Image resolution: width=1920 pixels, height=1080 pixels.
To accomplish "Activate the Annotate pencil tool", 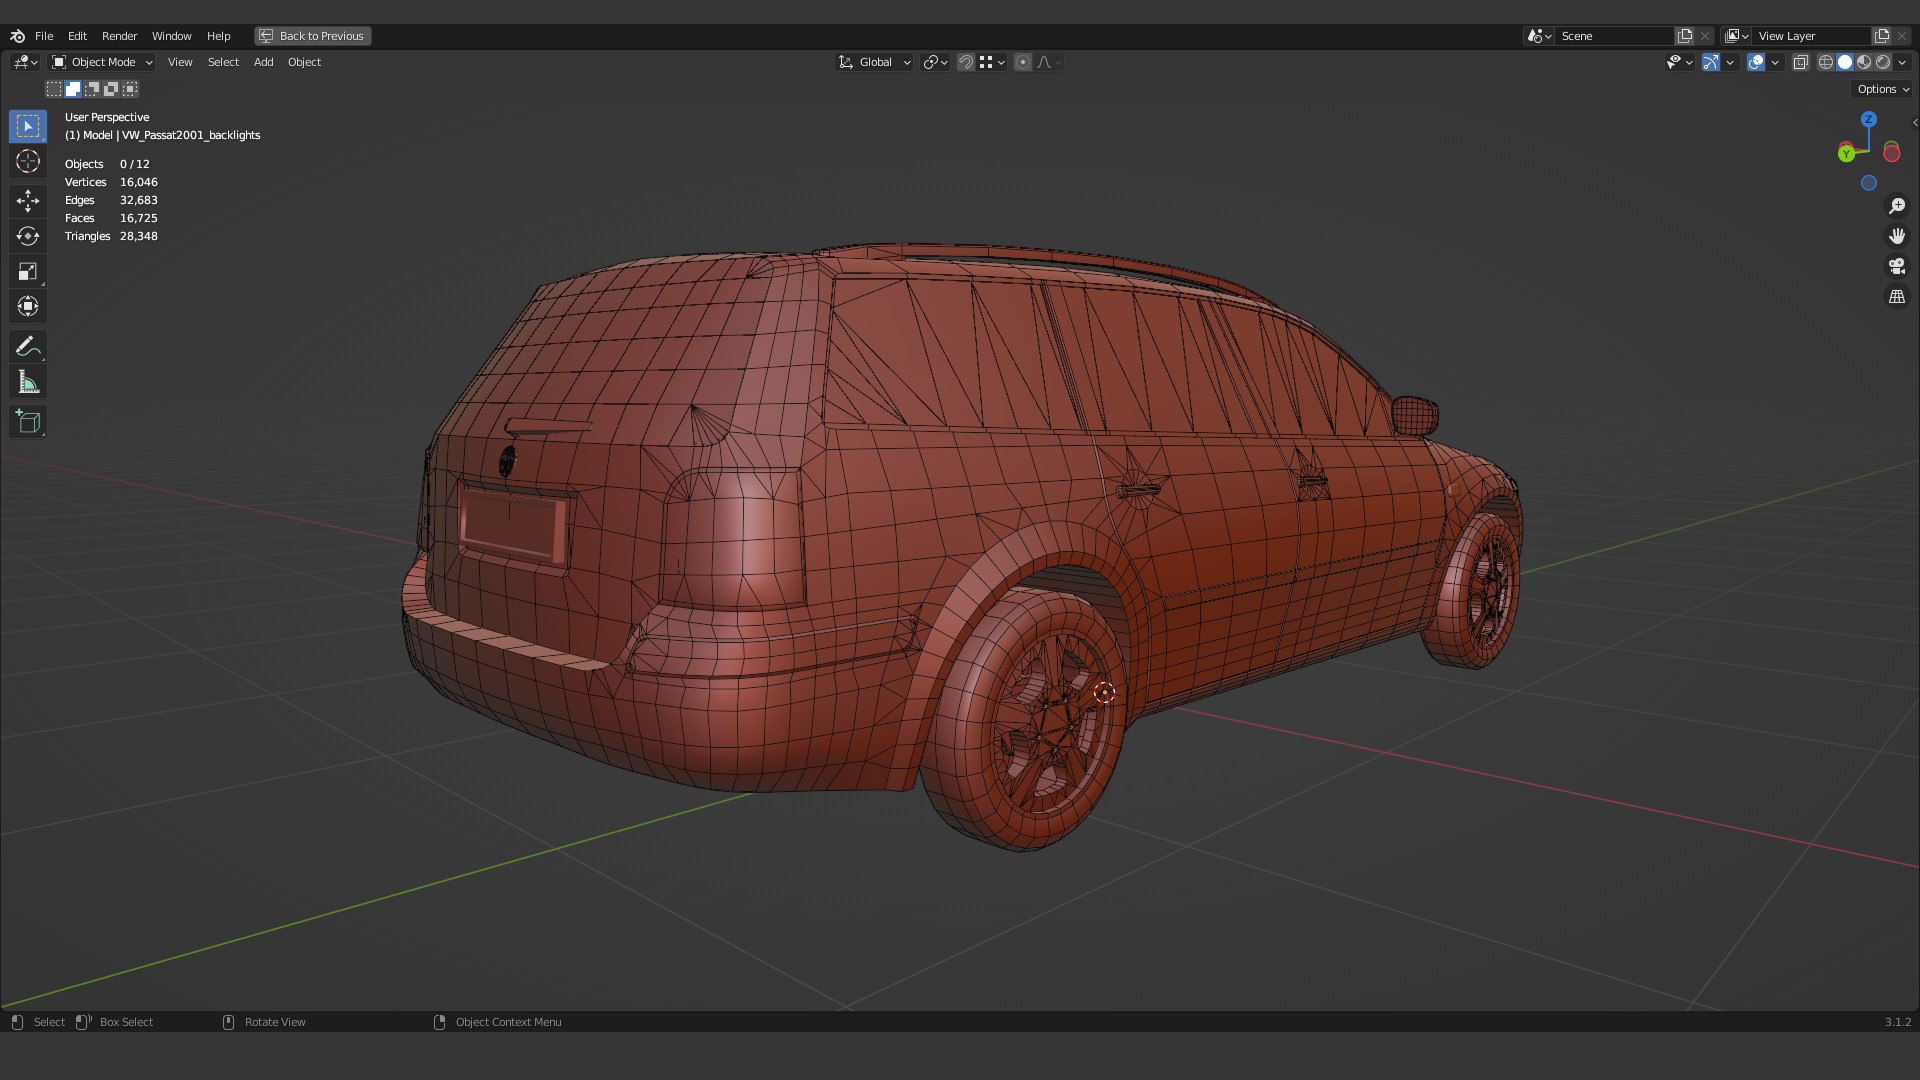I will [28, 347].
